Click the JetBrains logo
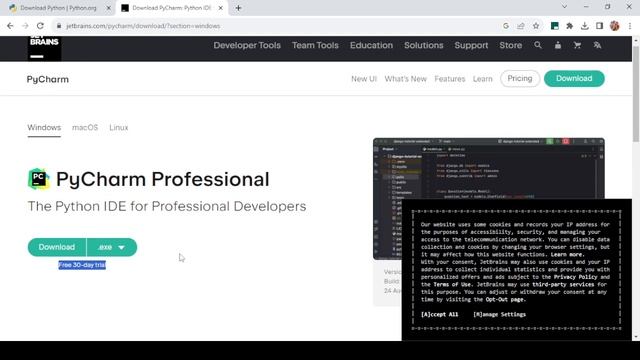 (x=44, y=48)
